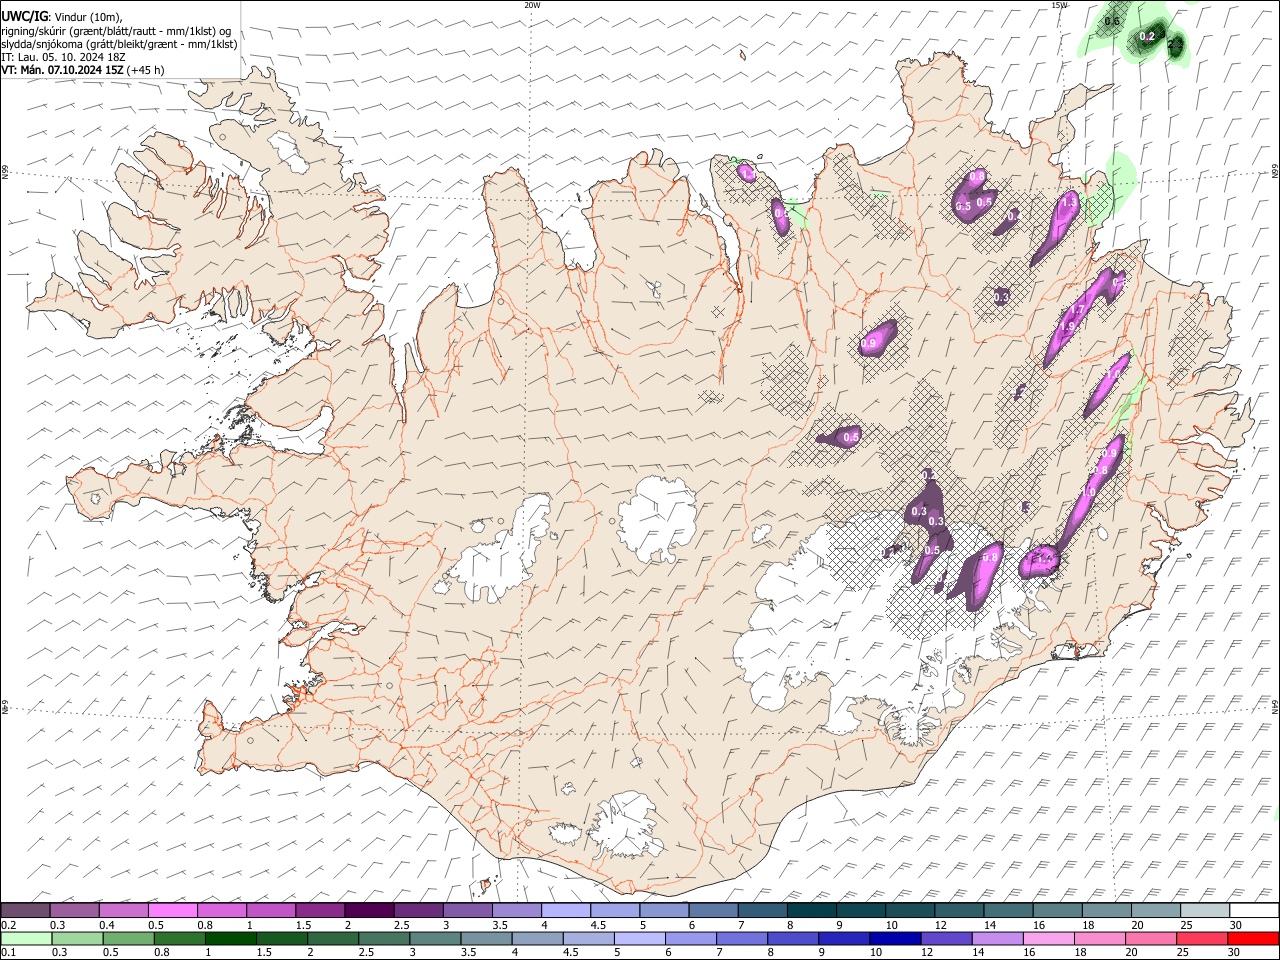1280x960 pixels.
Task: Click the '1.3' snowfall value on the map
Action: [1069, 202]
